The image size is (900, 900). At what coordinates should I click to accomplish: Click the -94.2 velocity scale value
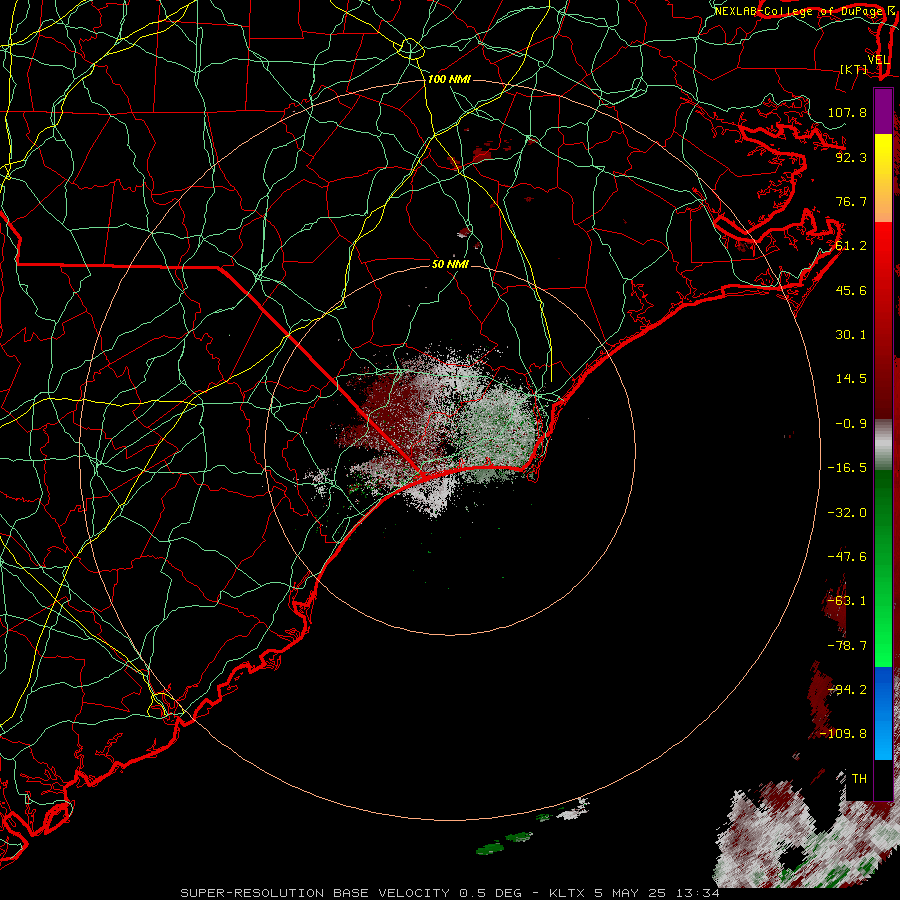[x=847, y=690]
